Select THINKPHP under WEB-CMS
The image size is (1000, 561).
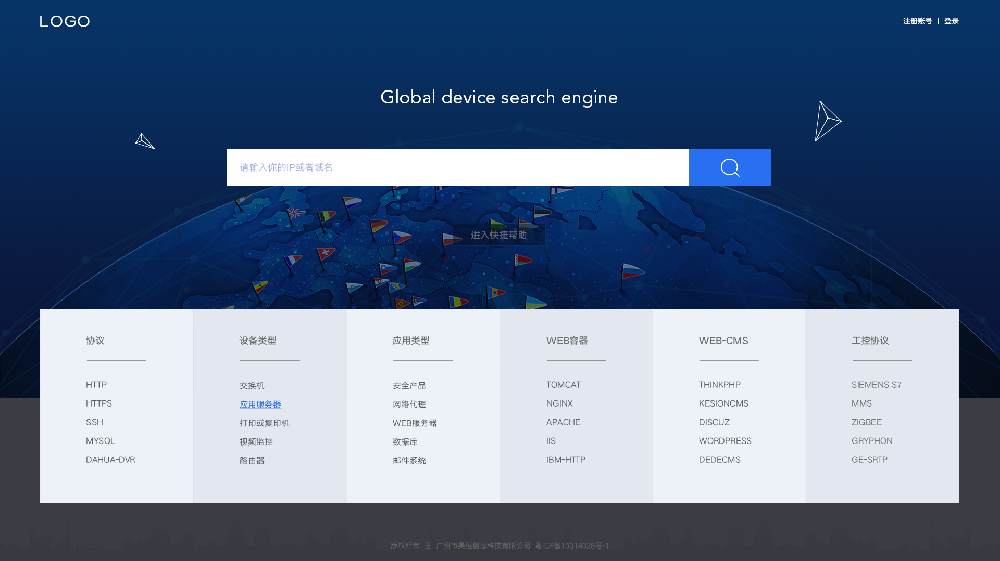[720, 385]
